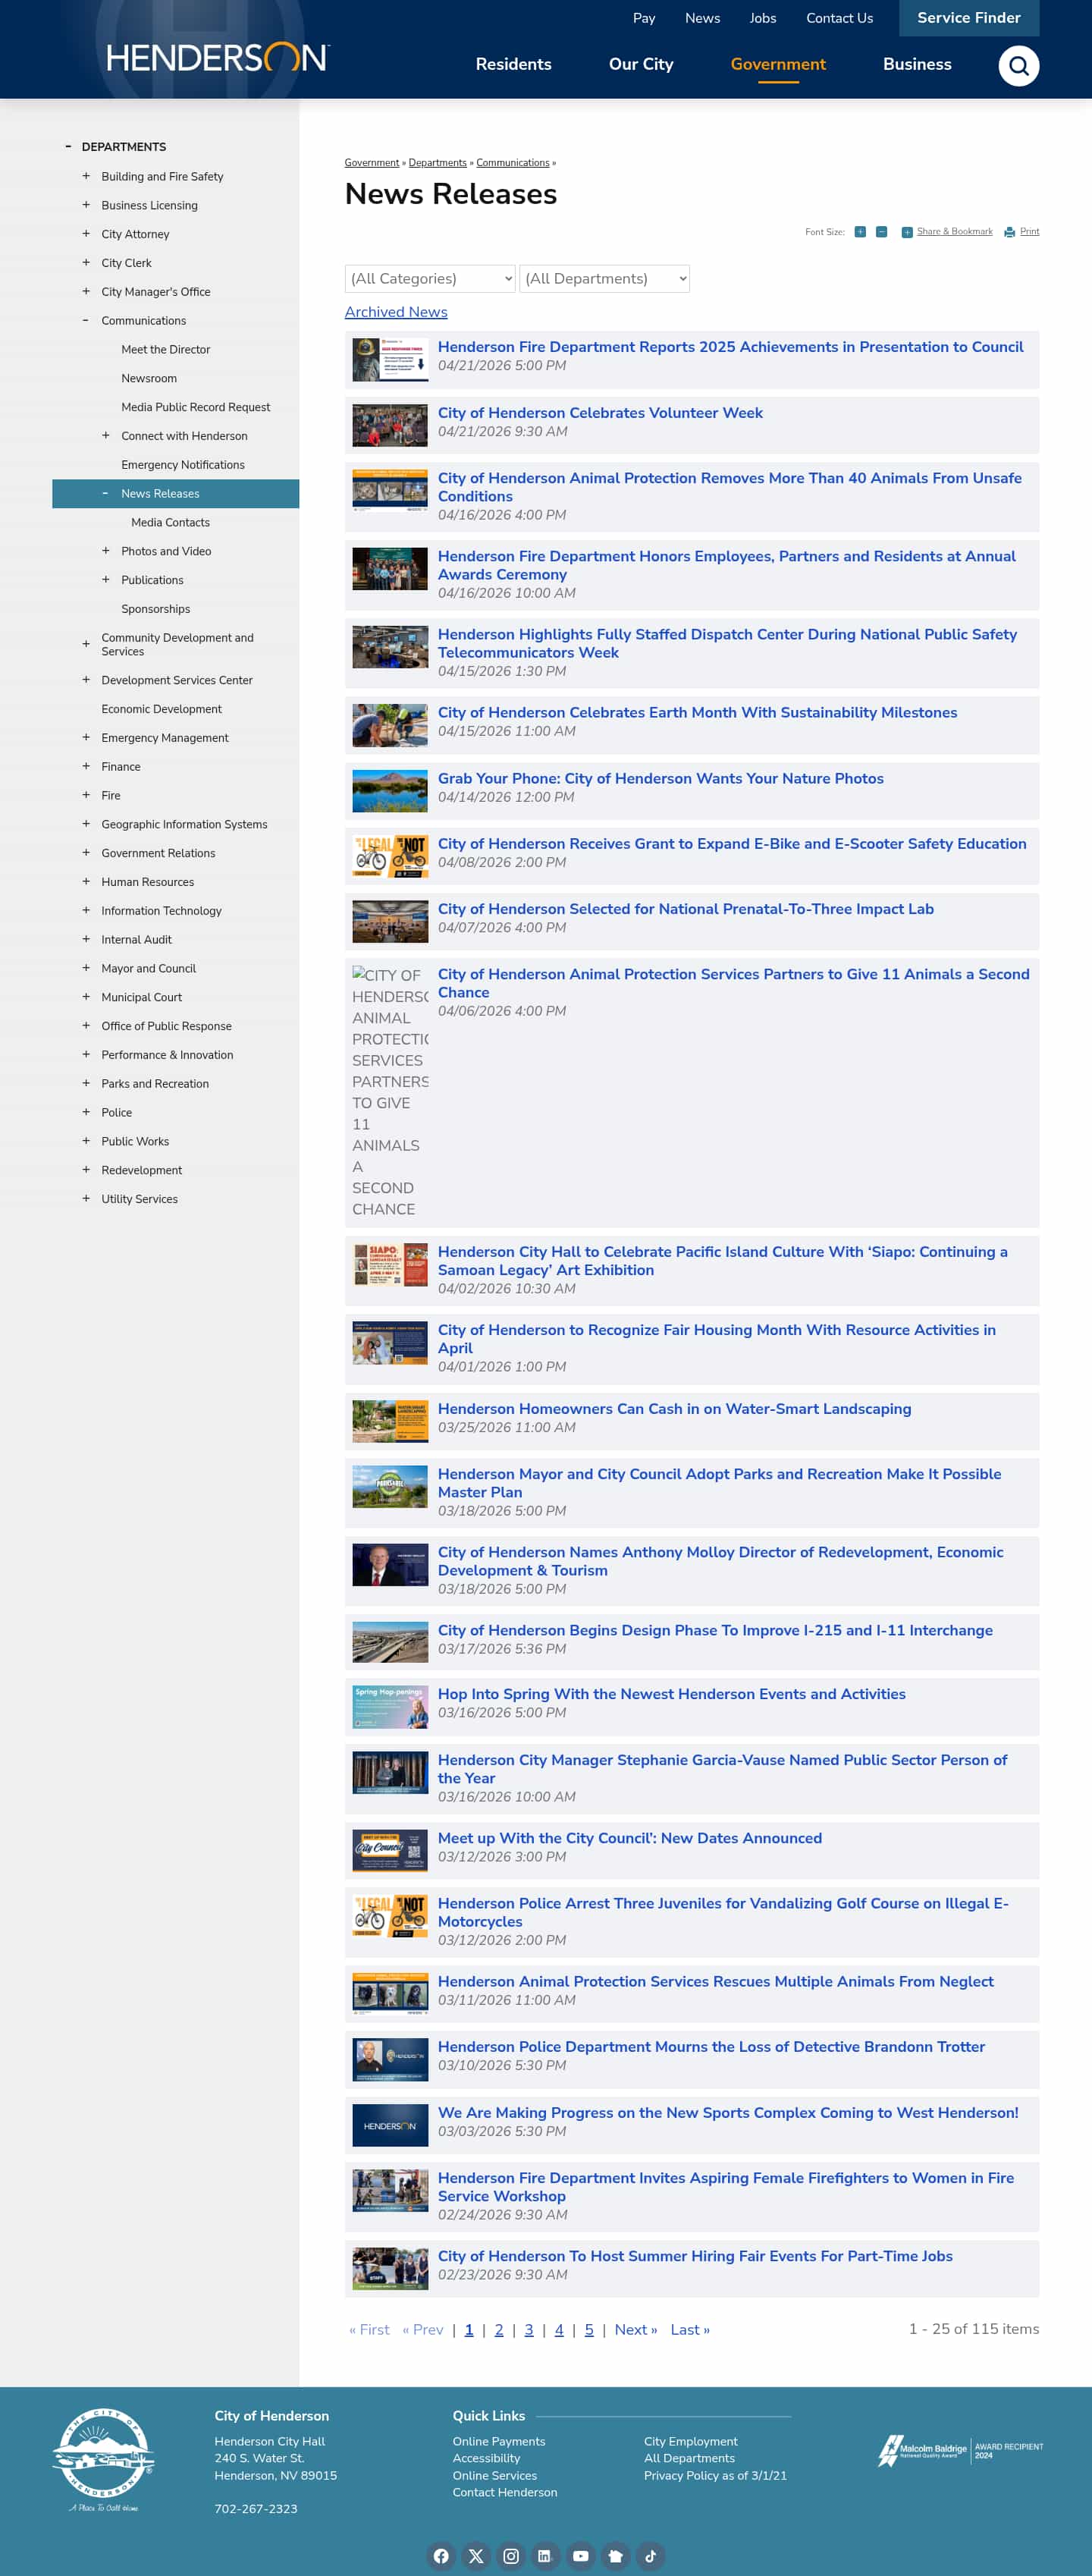Collapse the Communications sidebar section
The width and height of the screenshot is (1092, 2576).
tap(86, 320)
